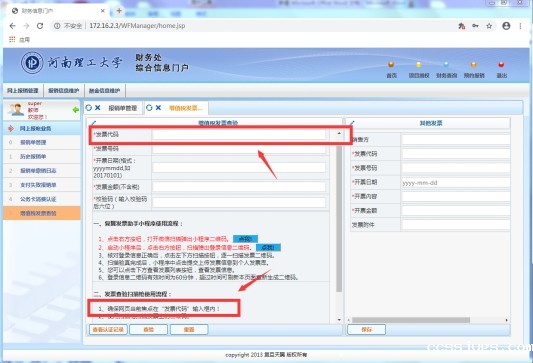Reload the page with the refresh icon
The image size is (533, 363).
40,26
